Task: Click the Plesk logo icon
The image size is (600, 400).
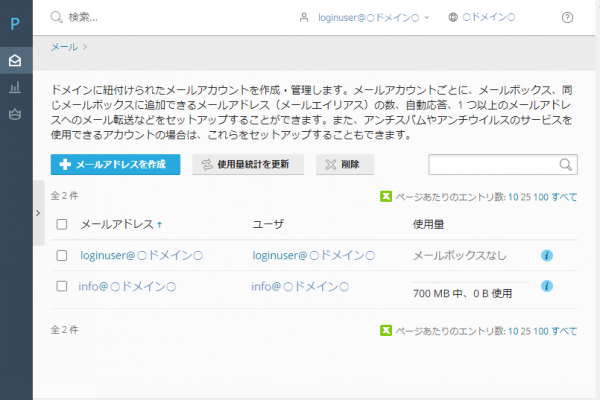Action: click(x=16, y=24)
